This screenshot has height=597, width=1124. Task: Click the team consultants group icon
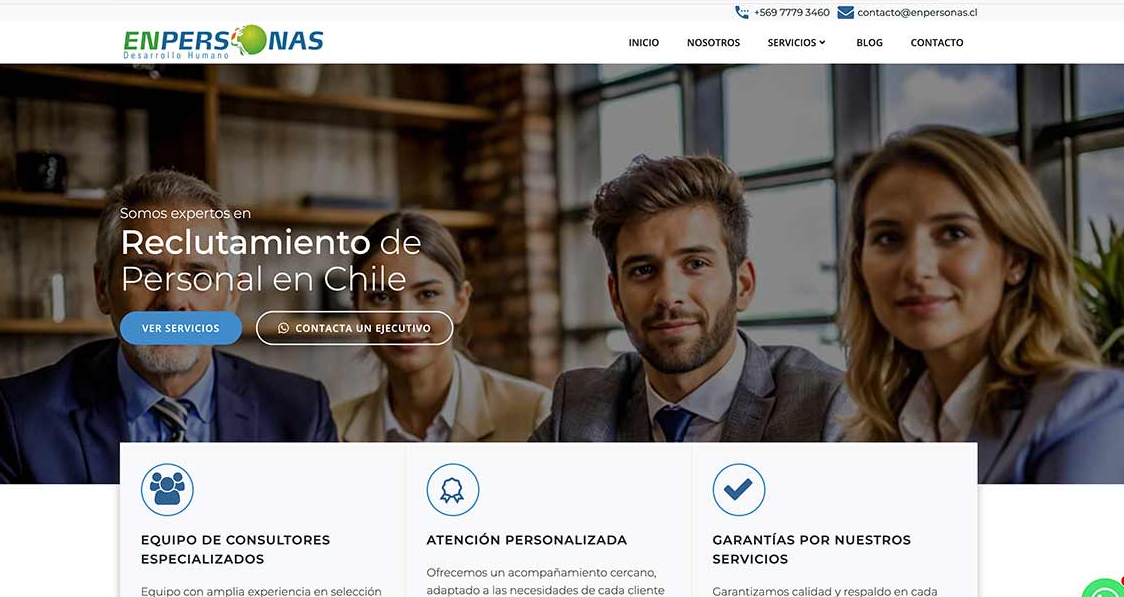pyautogui.click(x=167, y=489)
